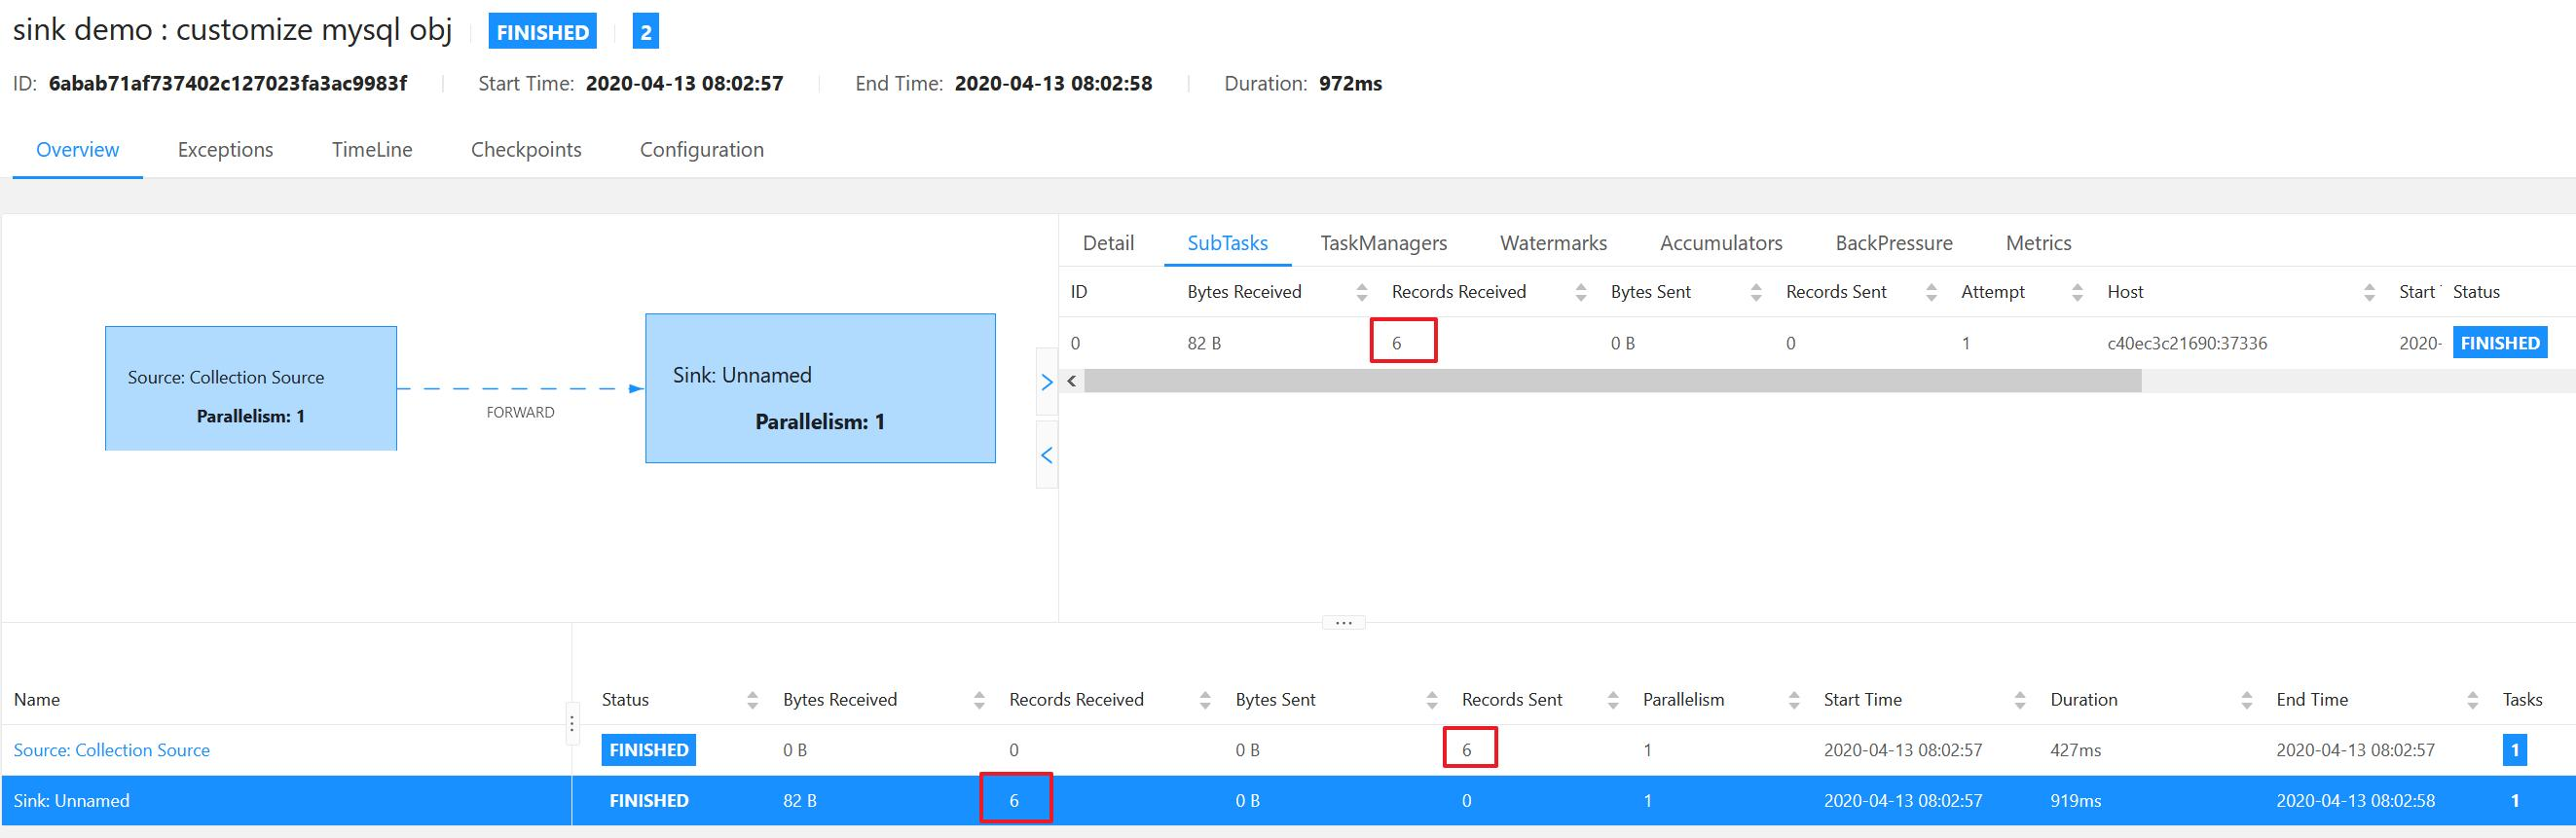
Task: View the TaskManagers tab
Action: click(1383, 243)
